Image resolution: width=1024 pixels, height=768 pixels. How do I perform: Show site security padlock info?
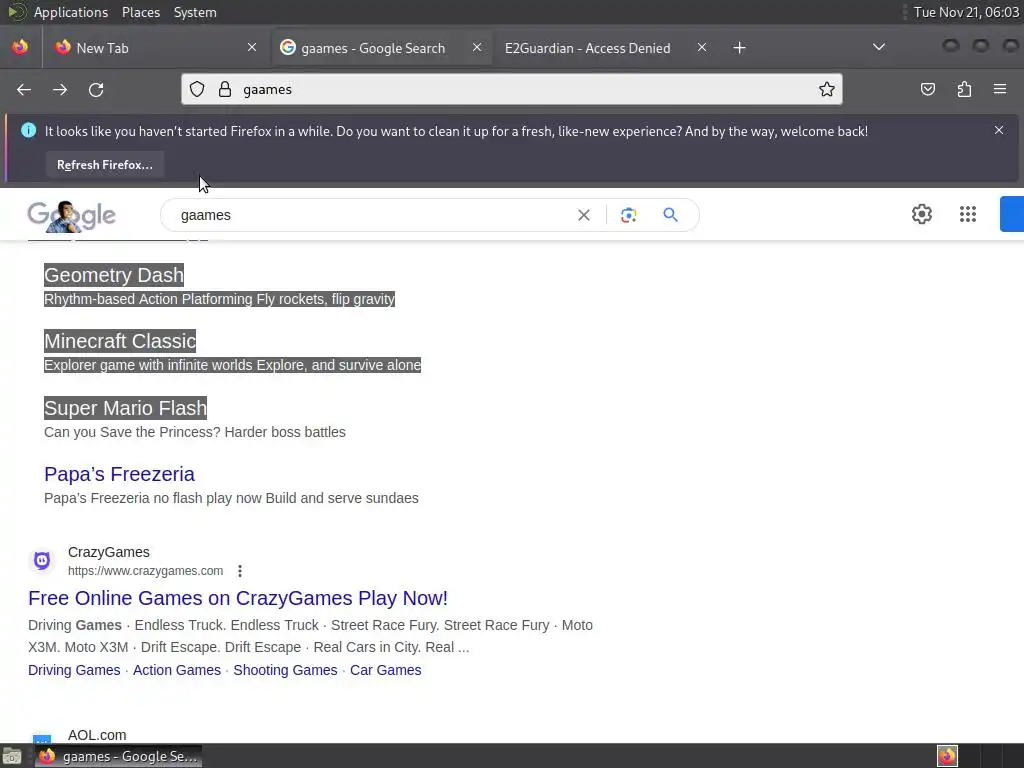(x=225, y=89)
